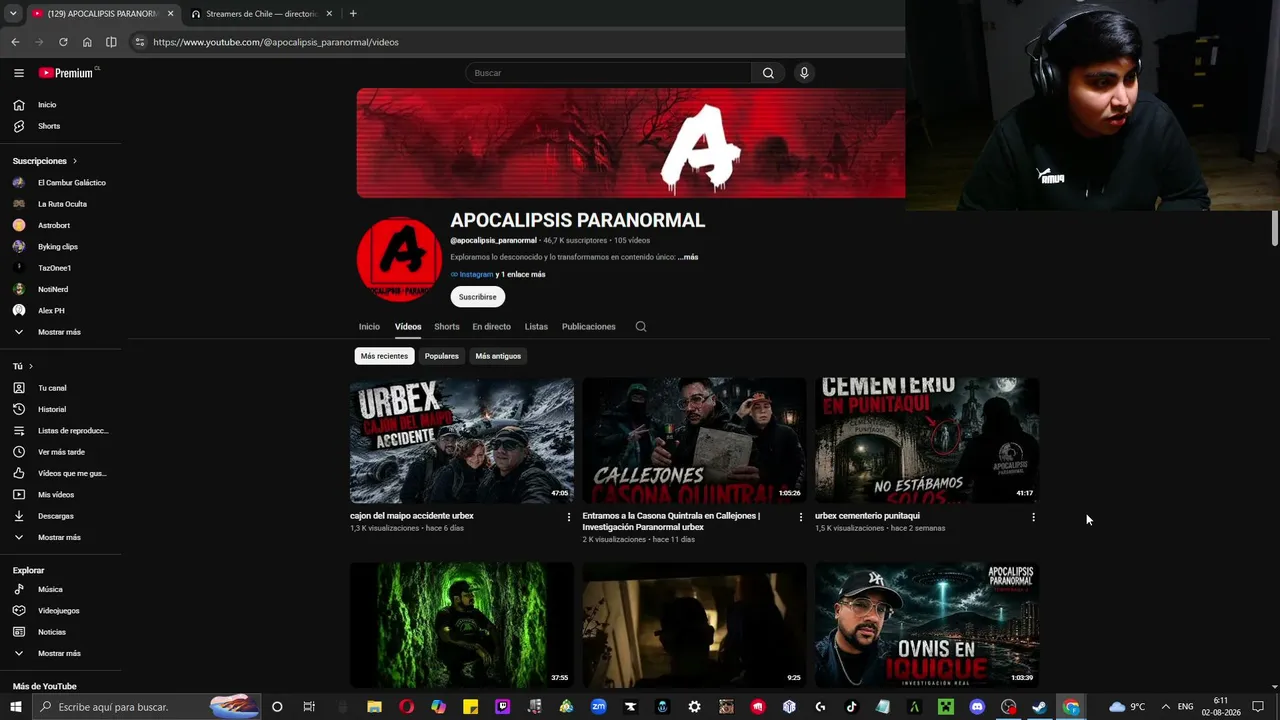Open Steam from the taskbar

coord(1039,707)
